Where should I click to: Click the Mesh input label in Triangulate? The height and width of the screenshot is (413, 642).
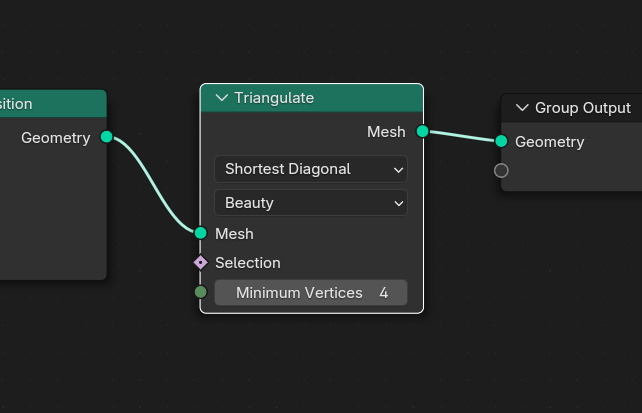[234, 234]
